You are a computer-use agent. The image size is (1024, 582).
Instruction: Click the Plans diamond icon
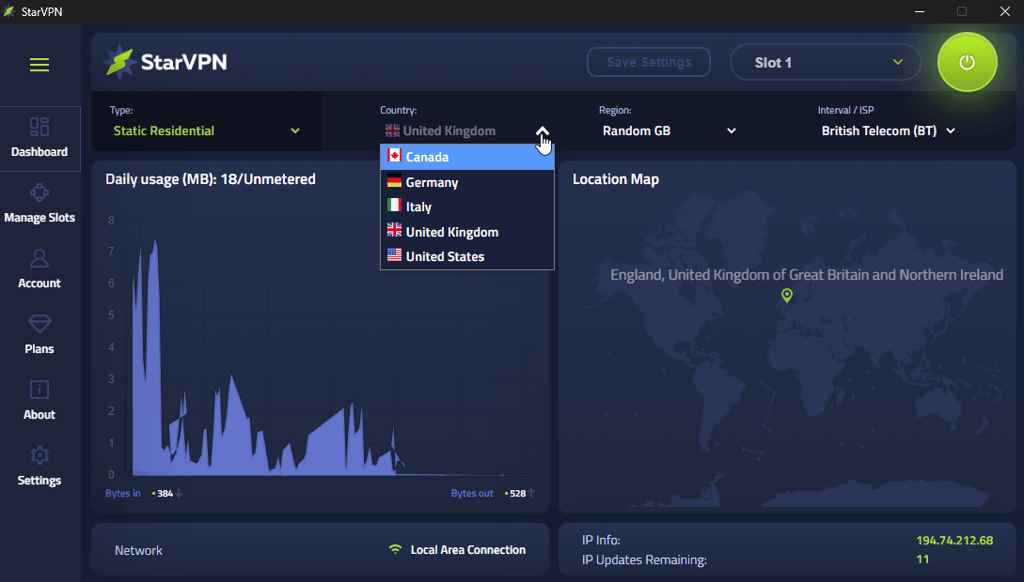tap(39, 324)
